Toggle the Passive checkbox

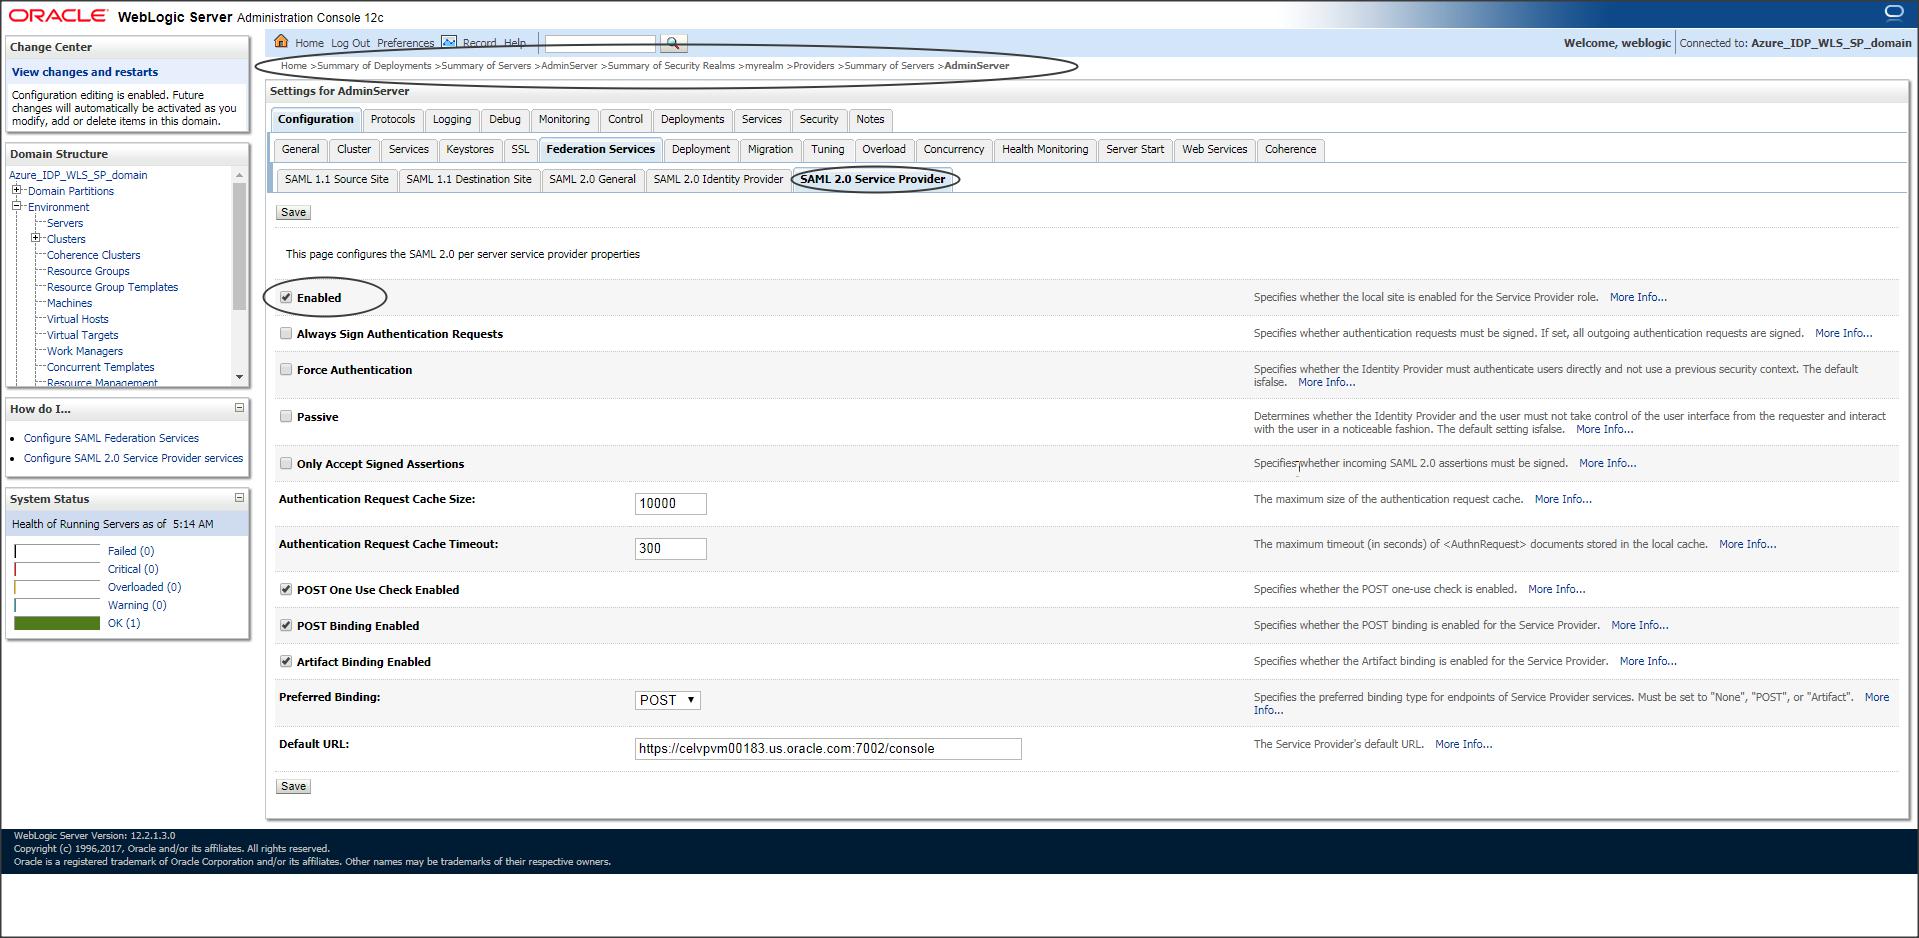pos(286,416)
